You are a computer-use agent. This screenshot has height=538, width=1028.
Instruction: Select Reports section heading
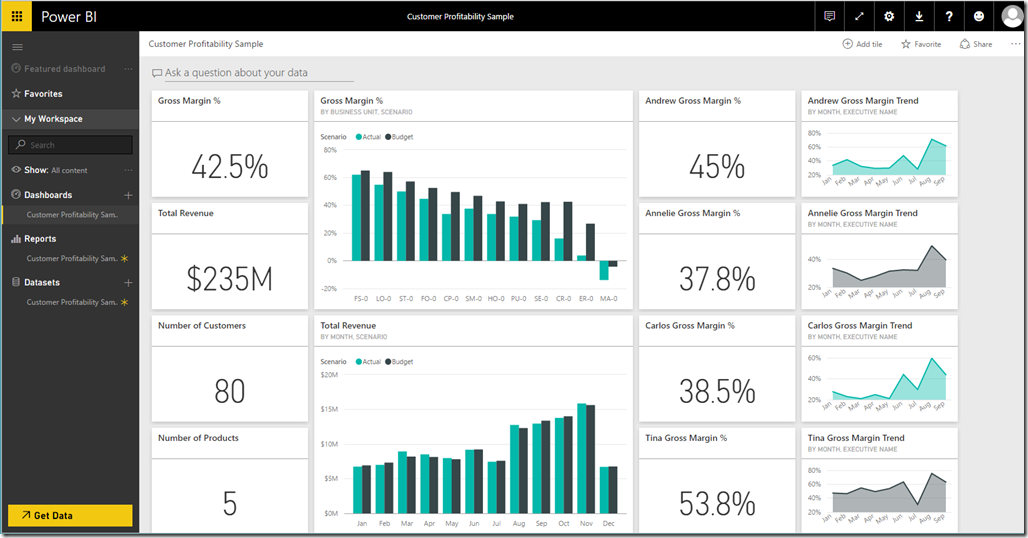click(x=40, y=239)
